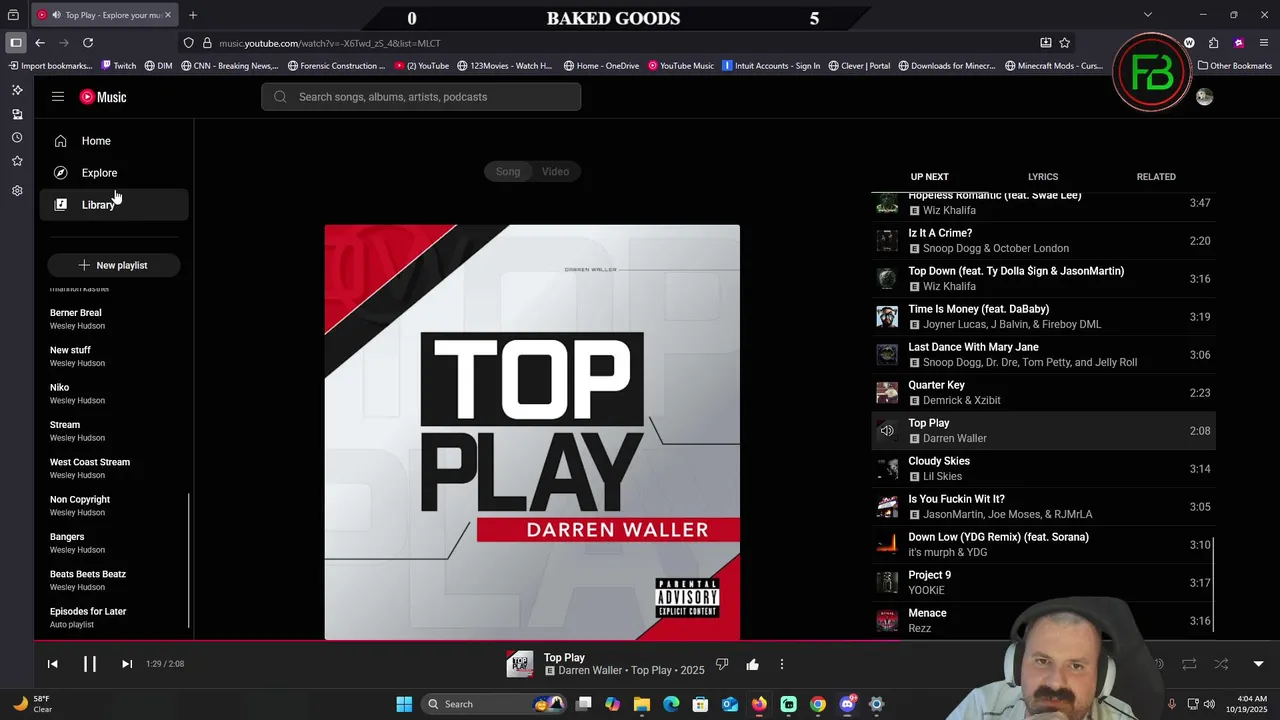1280x720 pixels.
Task: Open the Windows Start menu
Action: pos(404,704)
